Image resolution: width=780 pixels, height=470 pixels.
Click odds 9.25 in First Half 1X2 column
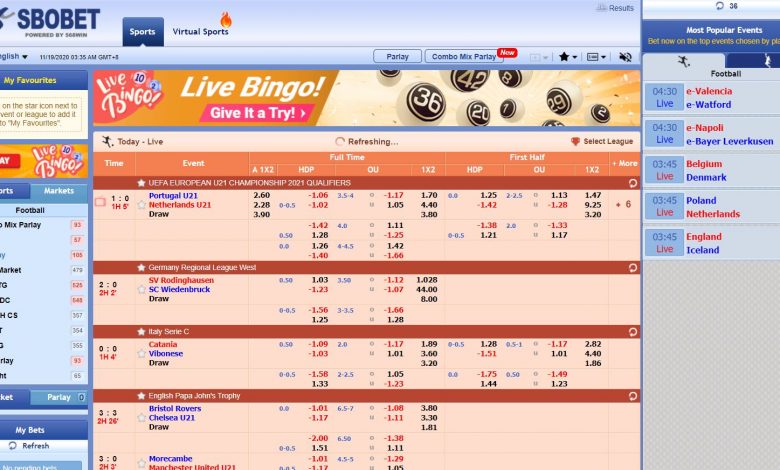click(x=592, y=205)
